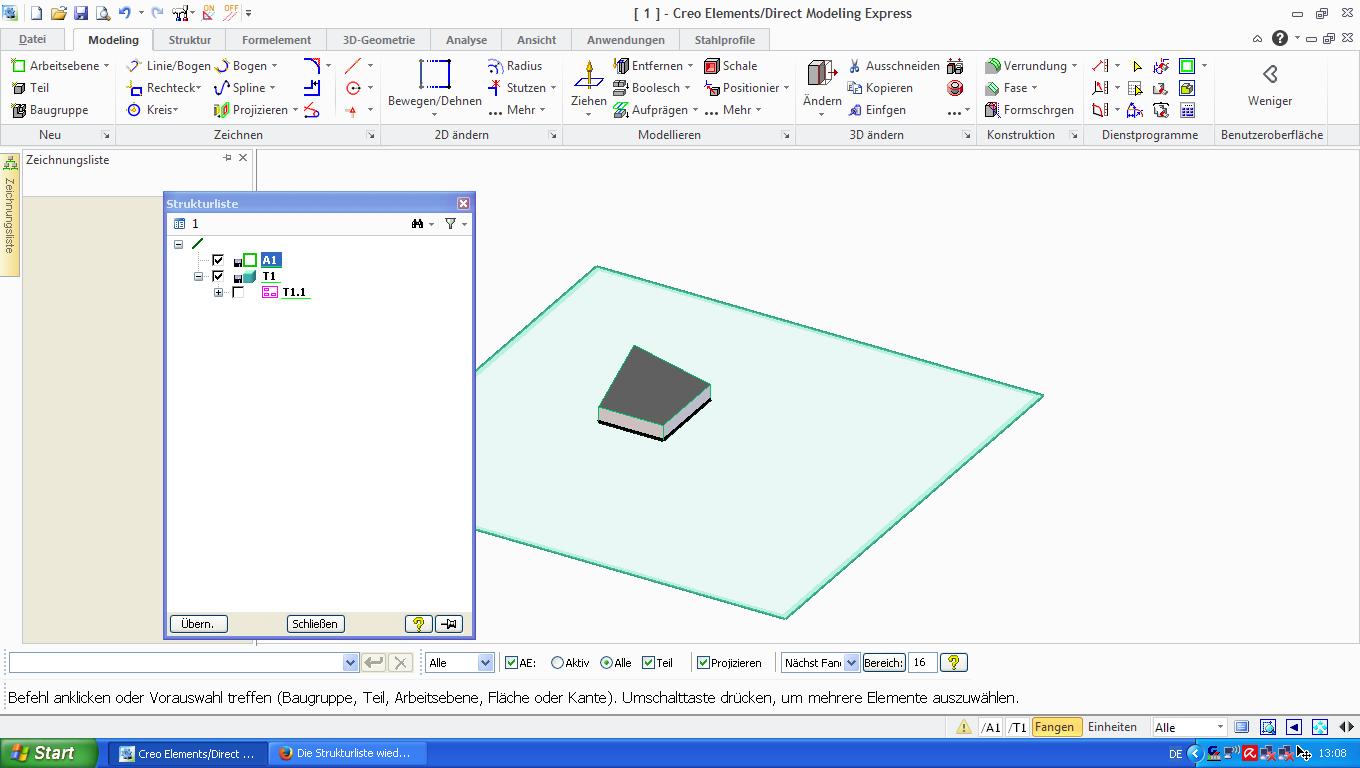The width and height of the screenshot is (1360, 768).
Task: Click the Bewegen/Dehnen tool
Action: click(x=434, y=83)
